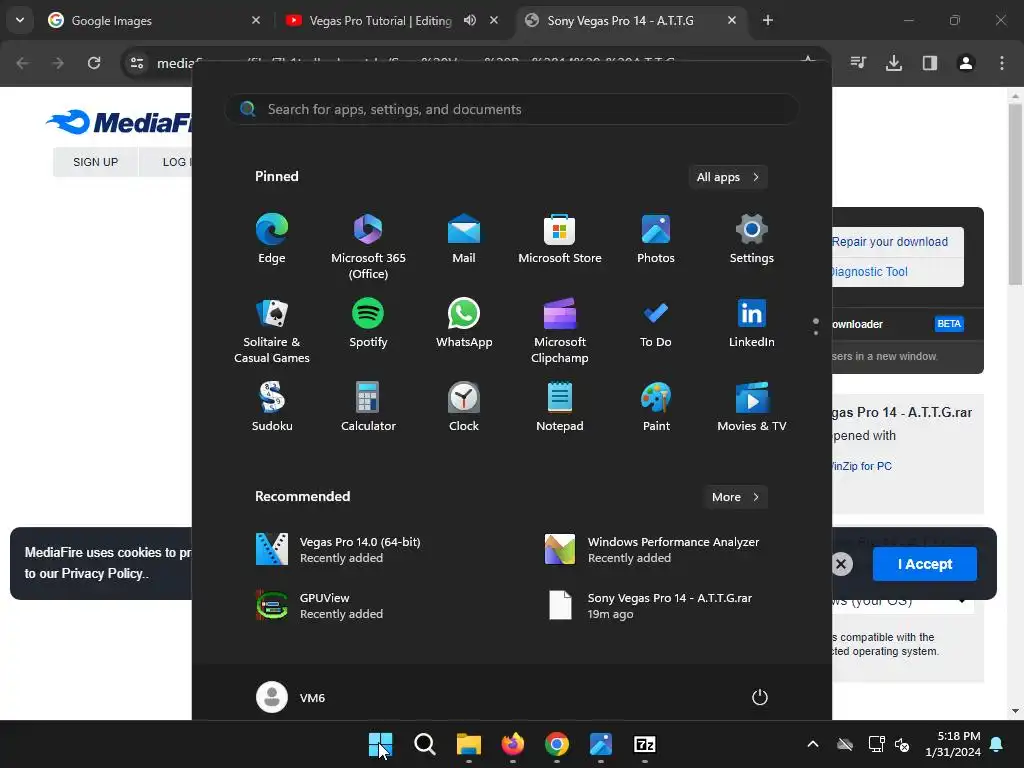Follow the Repair your download link
Image resolution: width=1024 pixels, height=768 pixels.
pos(889,242)
